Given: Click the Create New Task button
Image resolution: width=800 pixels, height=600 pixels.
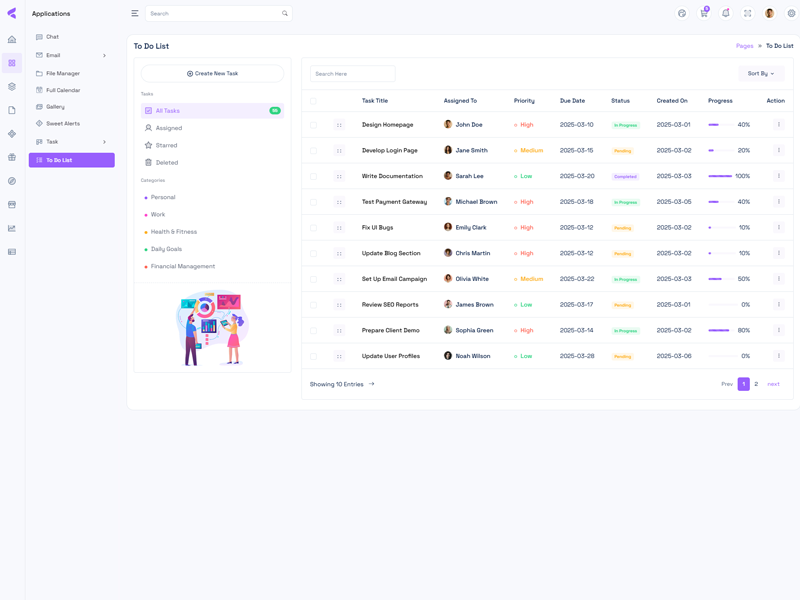Looking at the screenshot, I should [x=212, y=74].
